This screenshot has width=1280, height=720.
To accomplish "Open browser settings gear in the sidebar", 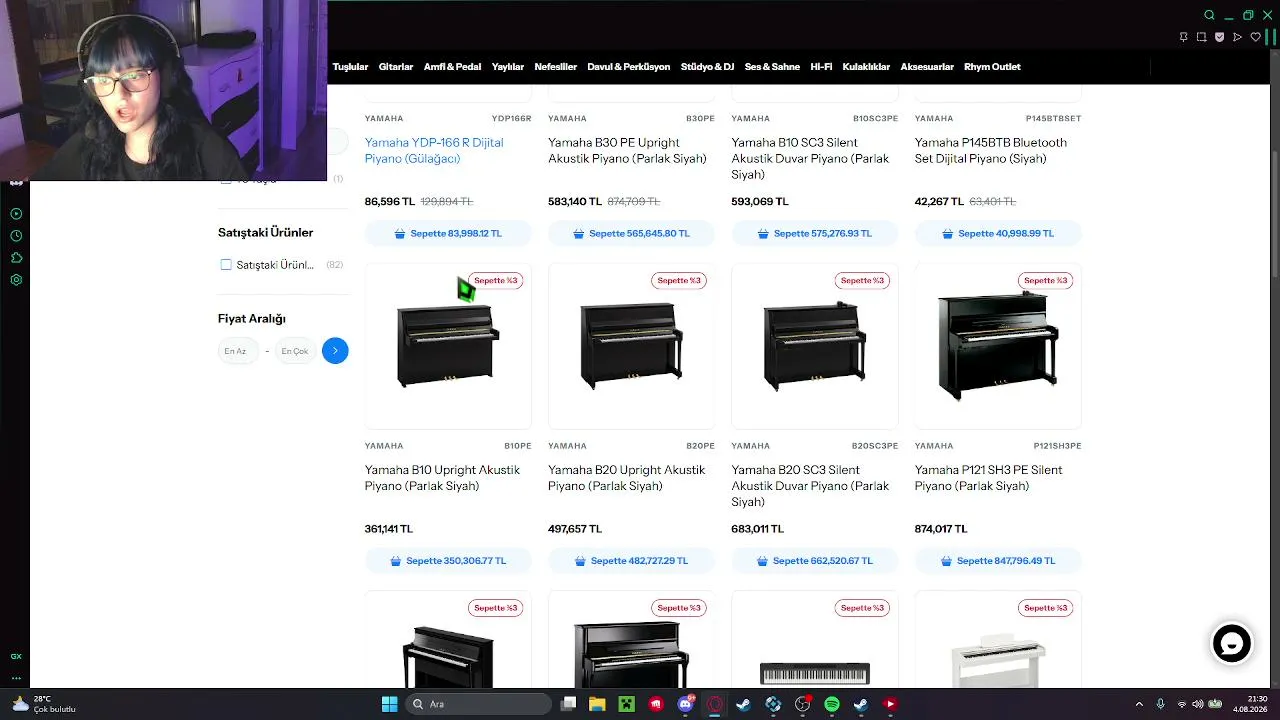I will tap(16, 280).
